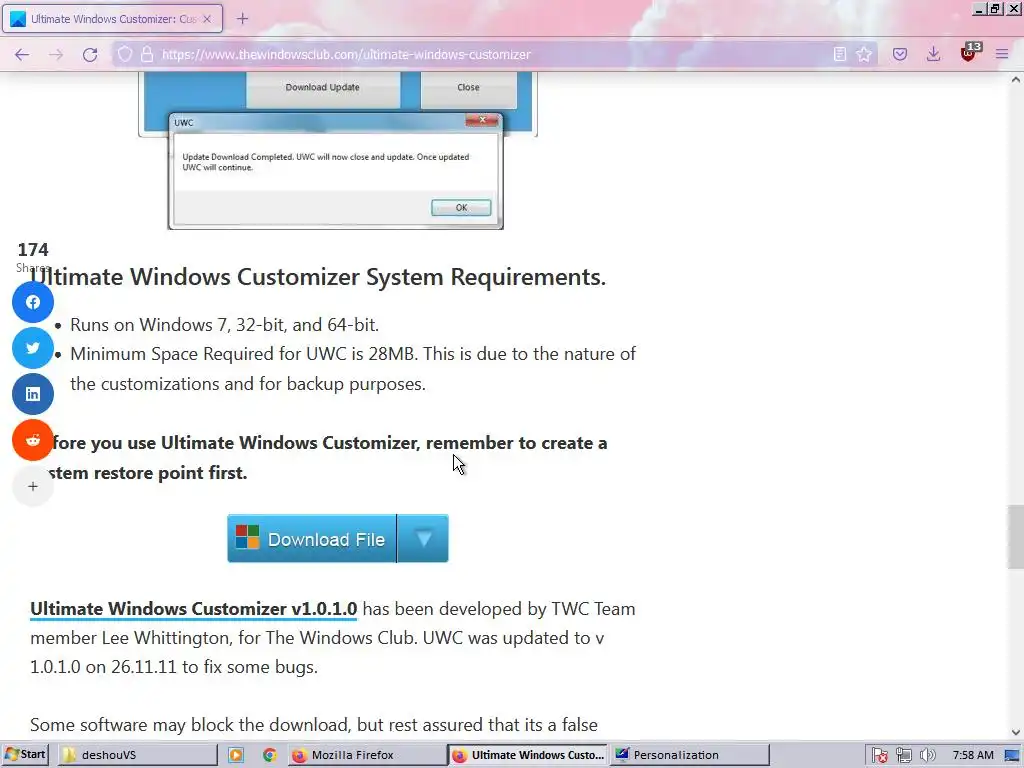Share article on Facebook
Screen dimensions: 1024x768
(33, 302)
